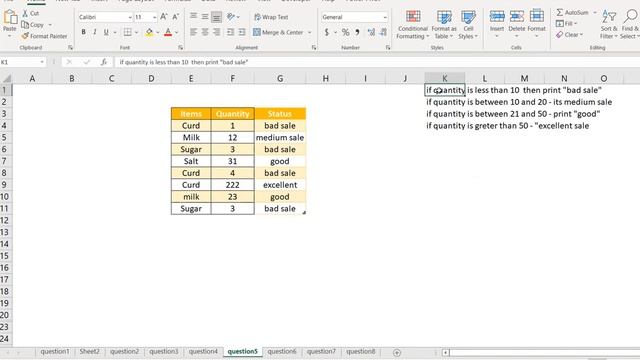Open the Calibri font name dropdown
The width and height of the screenshot is (640, 360).
[130, 17]
